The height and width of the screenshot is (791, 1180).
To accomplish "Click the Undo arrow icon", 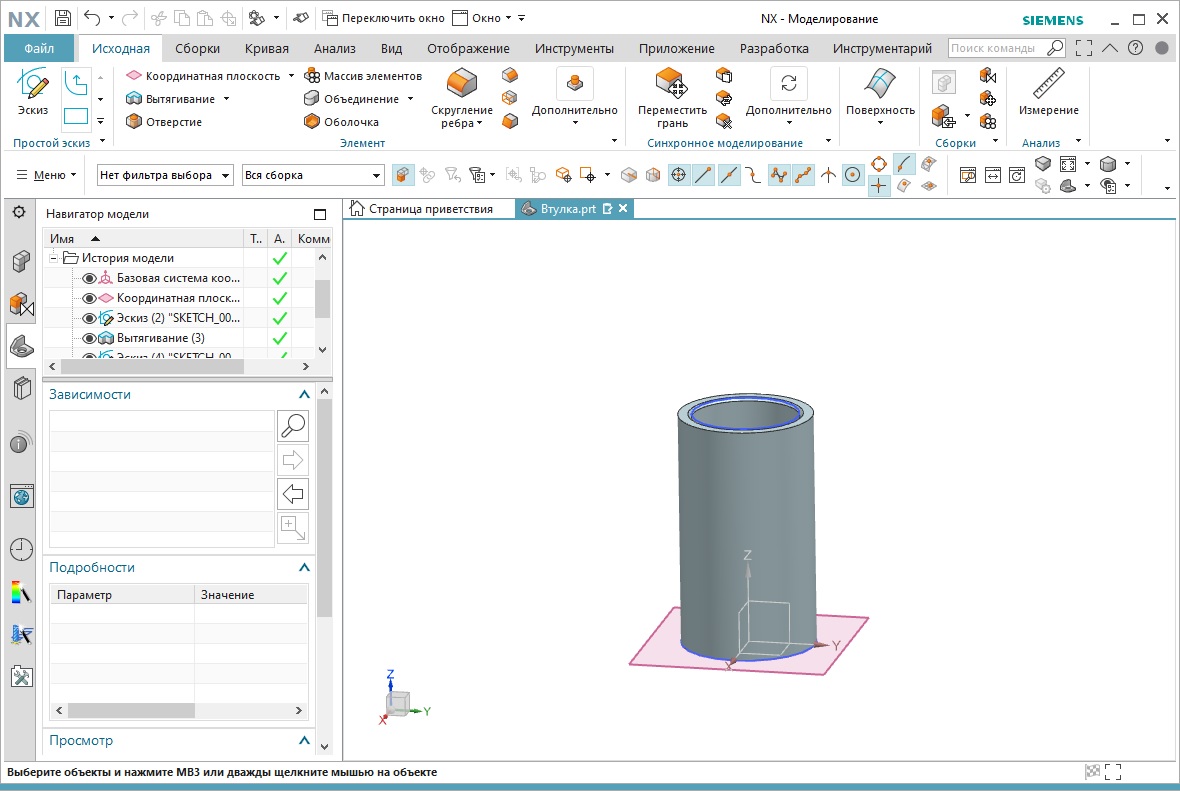I will click(92, 18).
